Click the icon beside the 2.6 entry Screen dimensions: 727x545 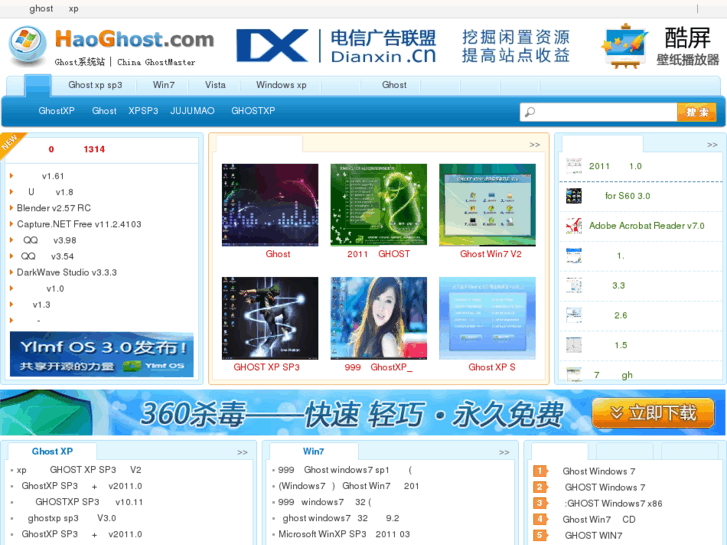pyautogui.click(x=574, y=315)
